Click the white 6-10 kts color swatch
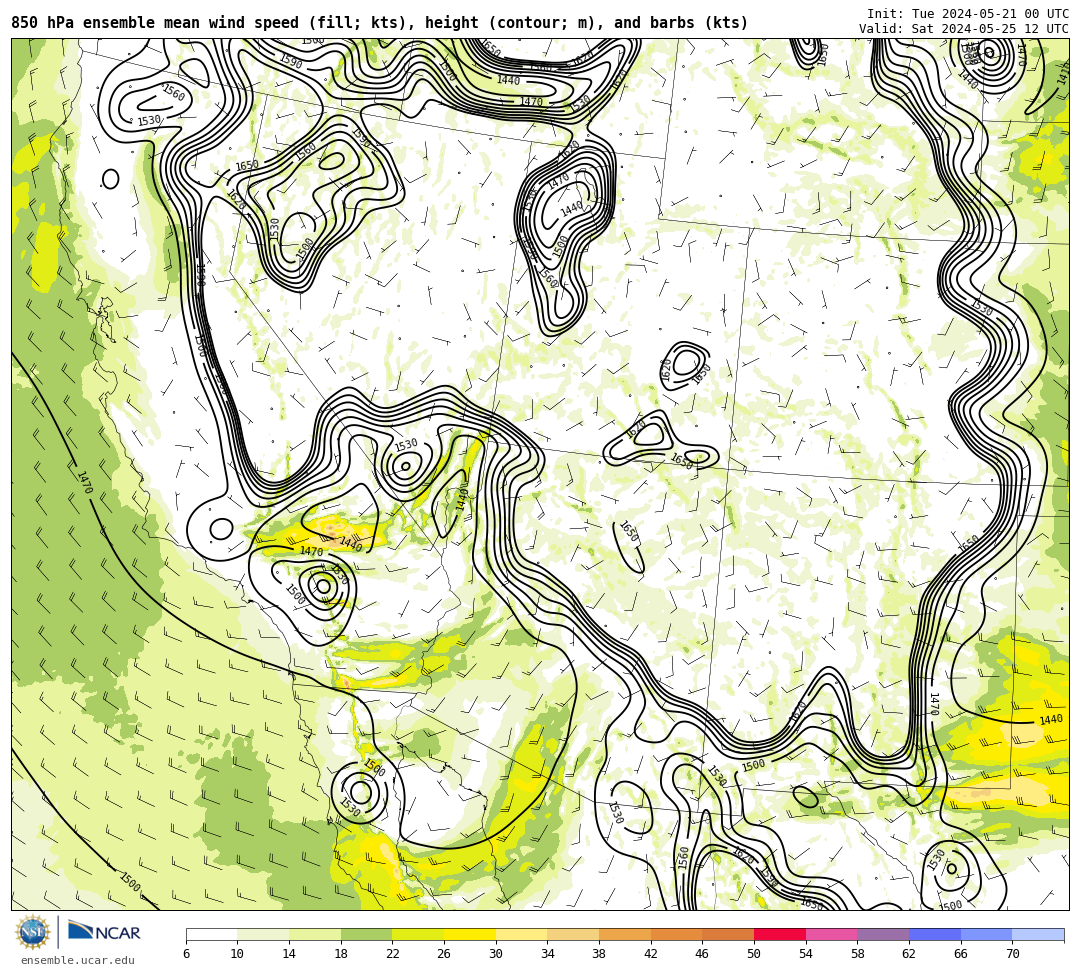The width and height of the screenshot is (1080, 973). 211,934
